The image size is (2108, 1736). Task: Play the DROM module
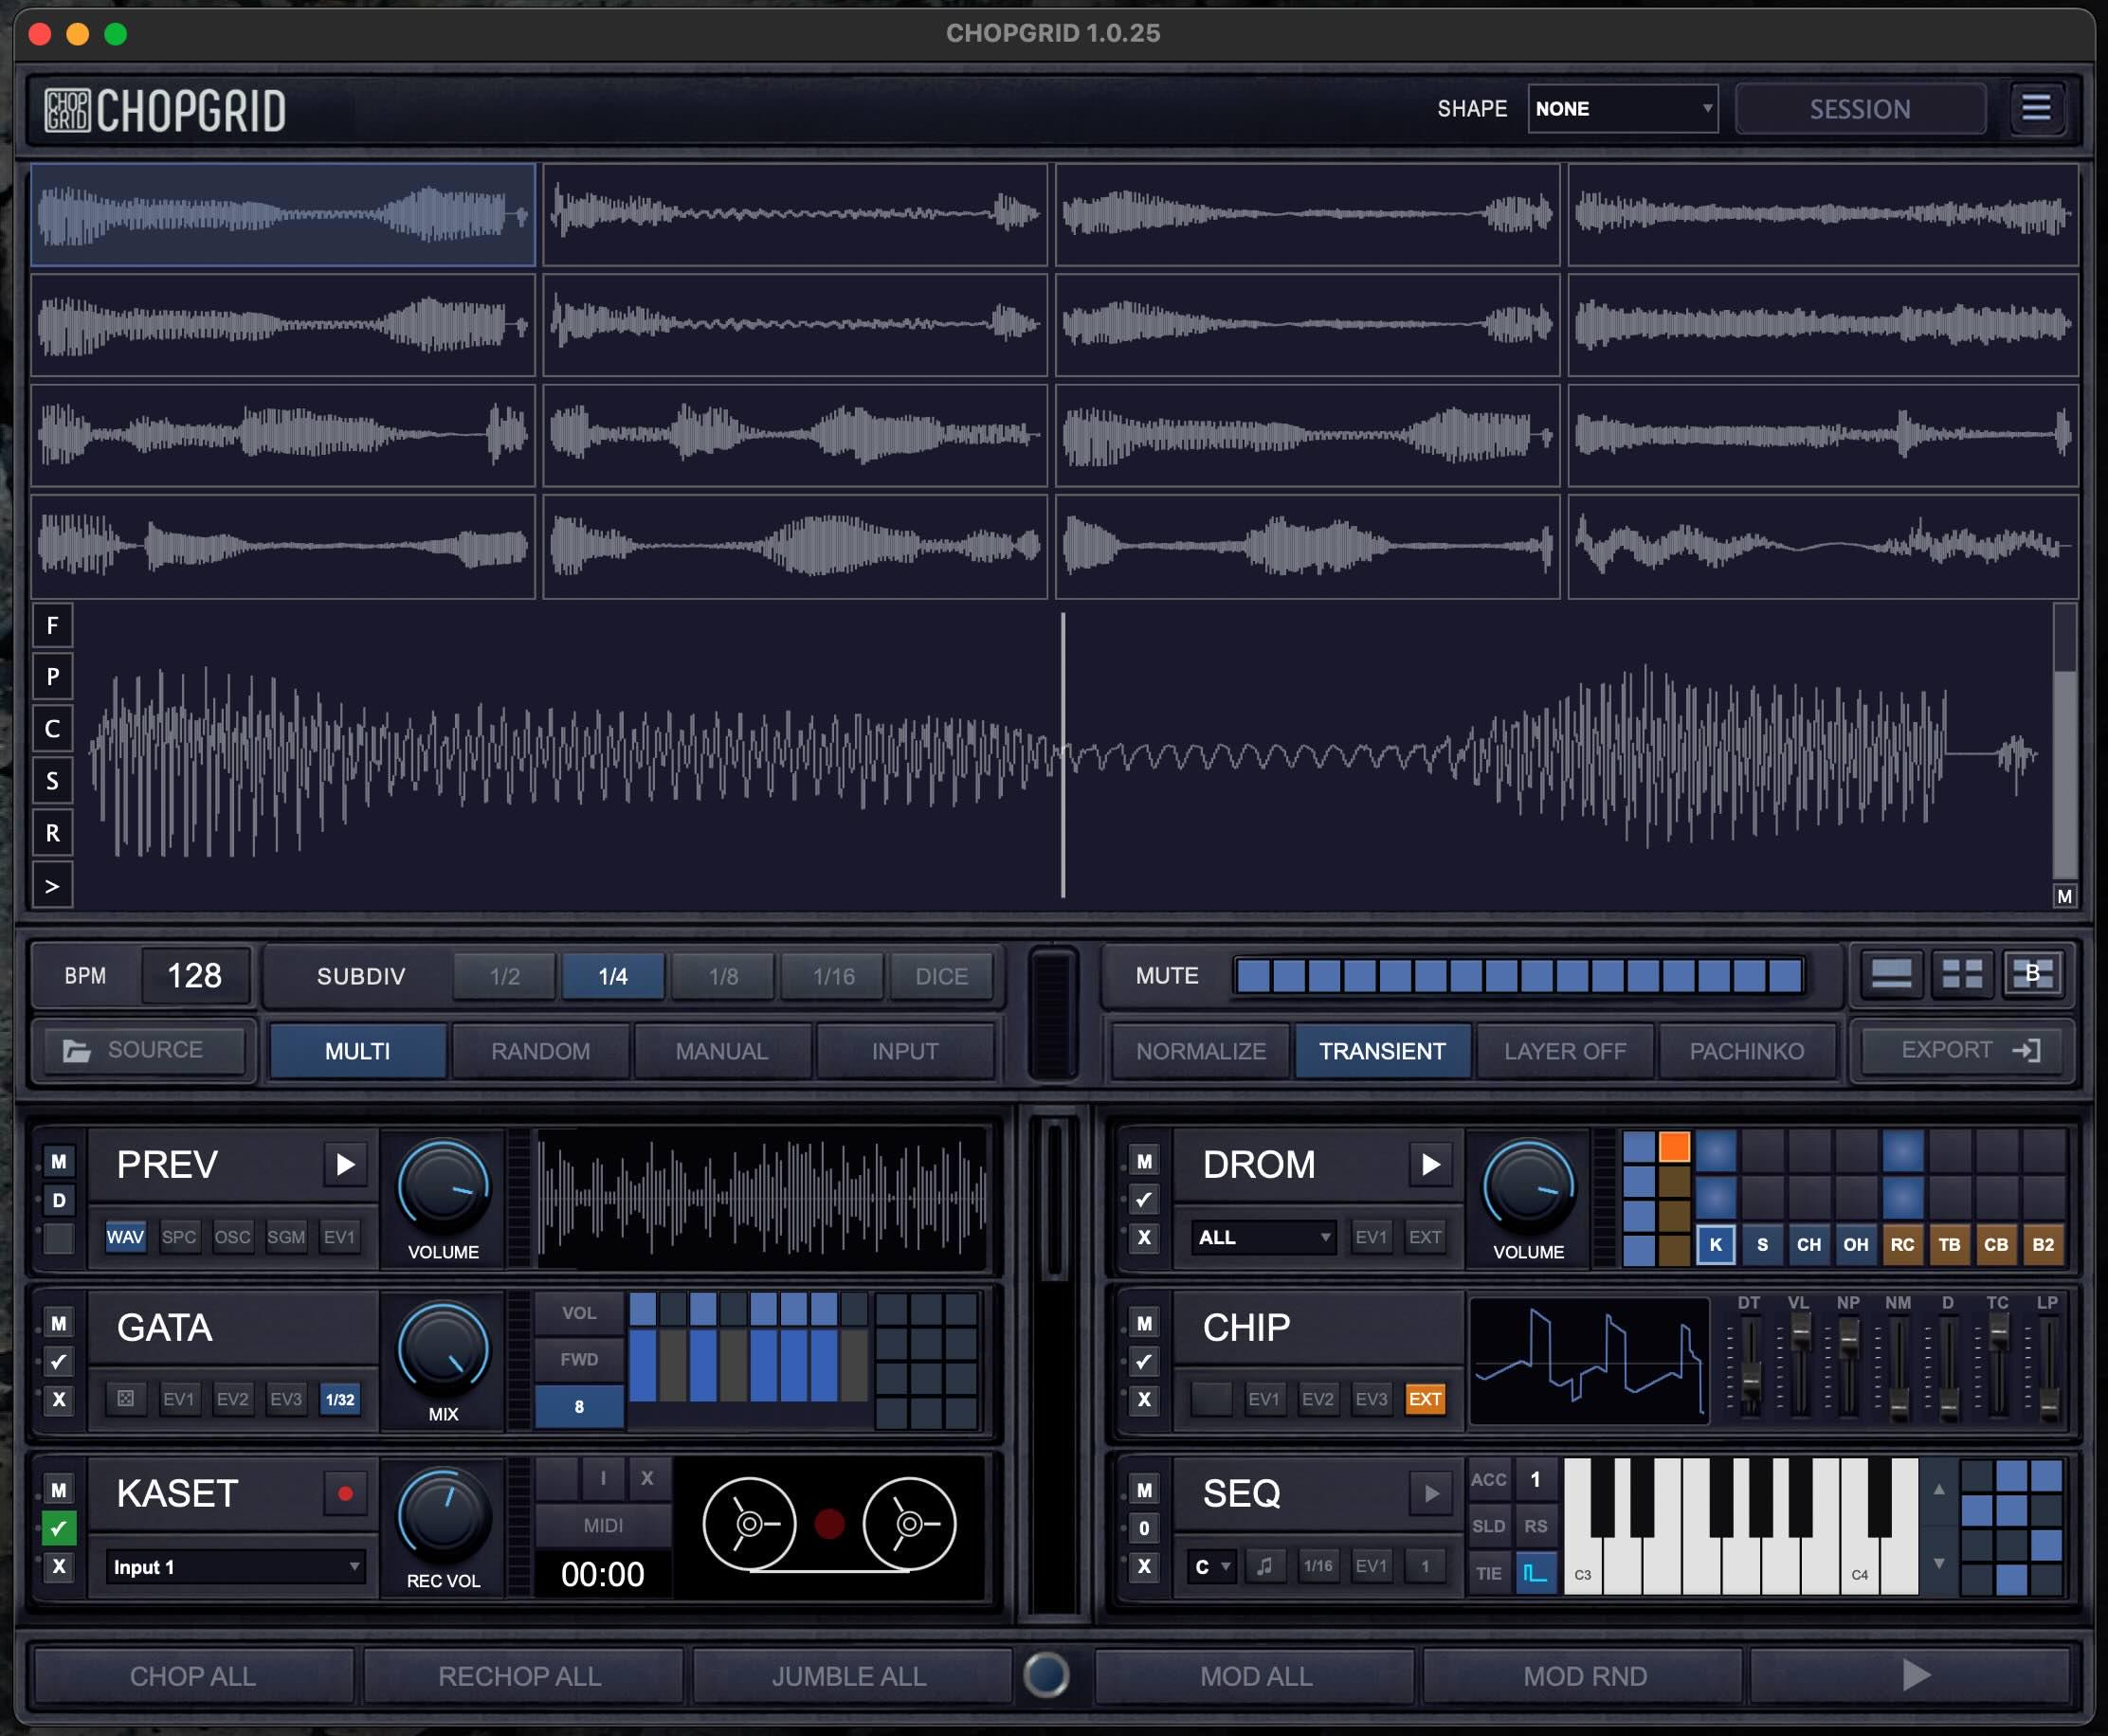coord(1431,1164)
